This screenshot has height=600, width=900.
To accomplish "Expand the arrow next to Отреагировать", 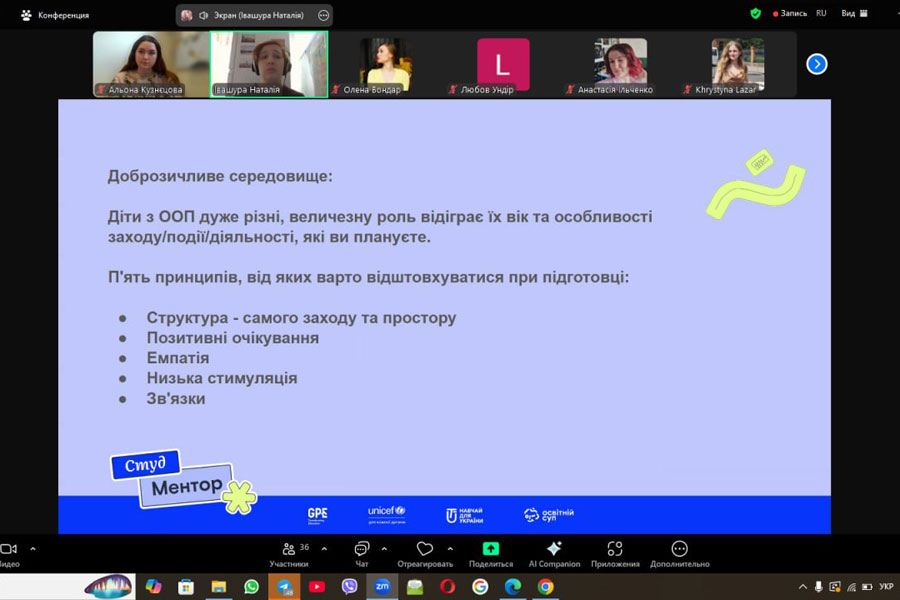I will click(450, 548).
